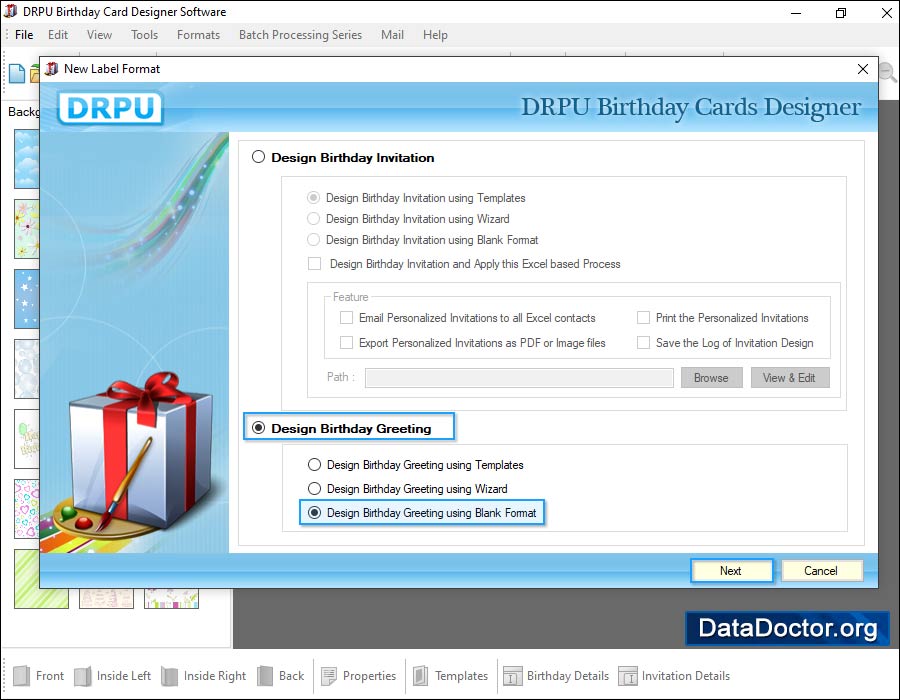Click the Back page icon

coord(265,676)
